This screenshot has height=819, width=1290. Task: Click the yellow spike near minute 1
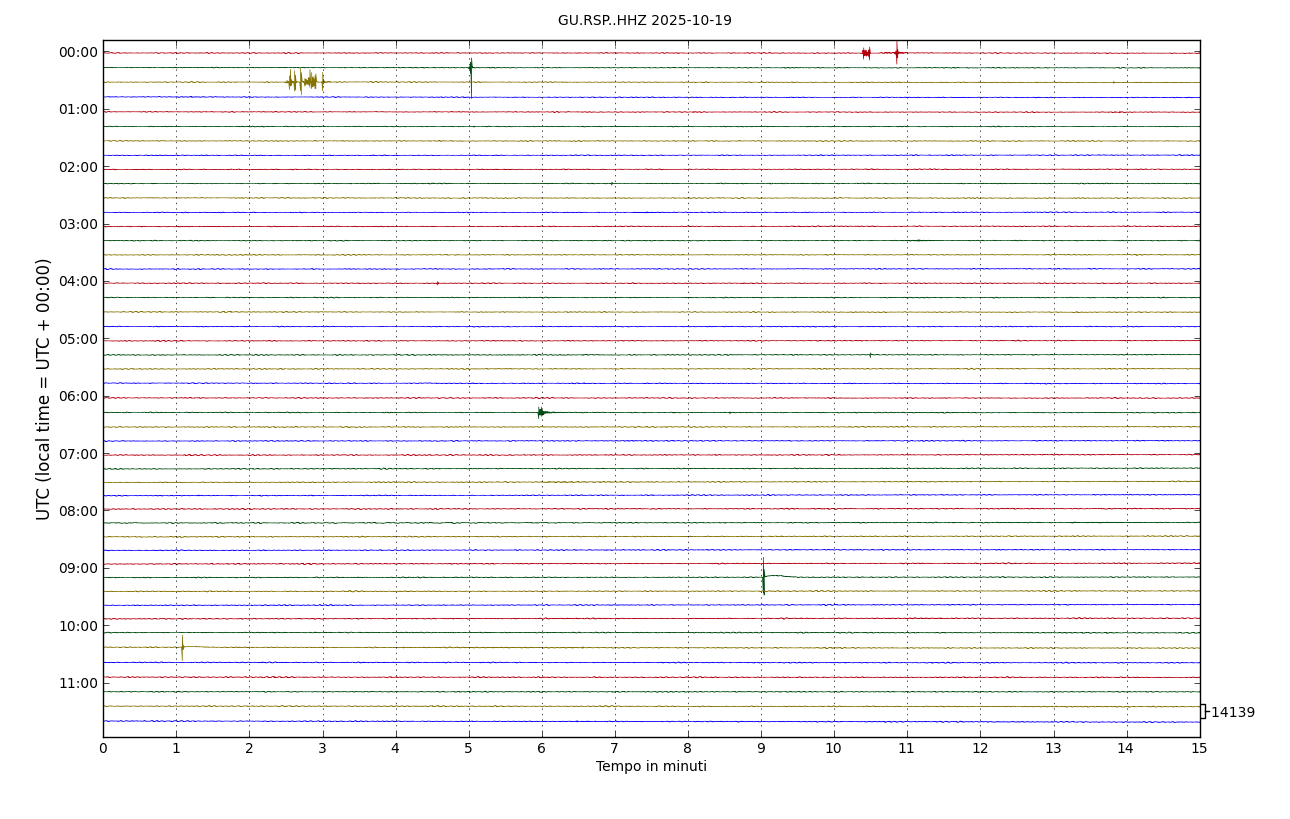pos(182,647)
